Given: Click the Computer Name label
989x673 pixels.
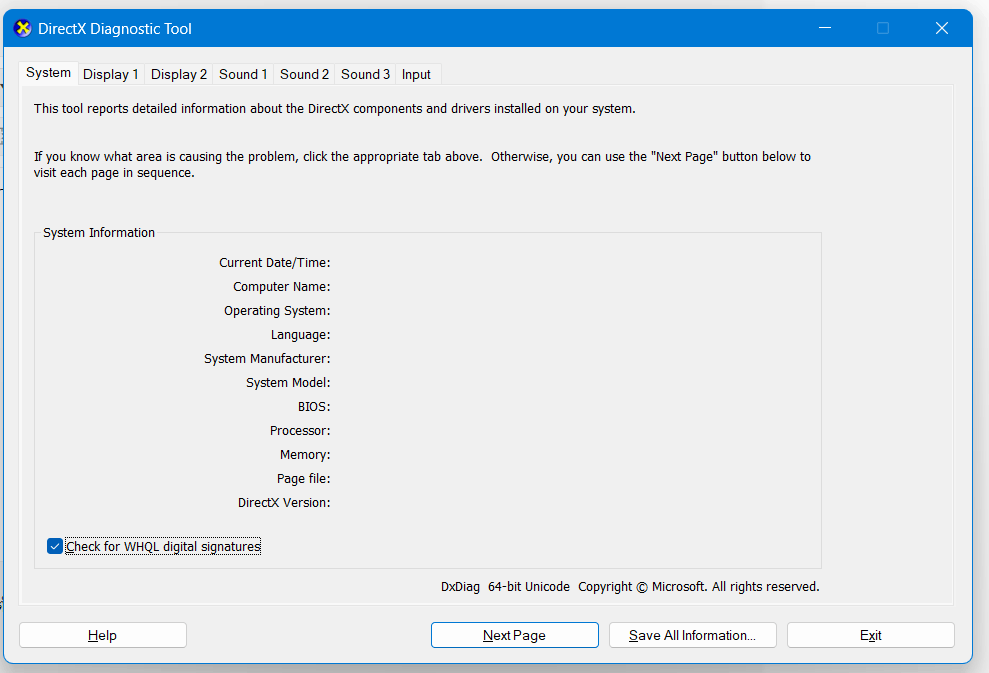Looking at the screenshot, I should point(281,286).
